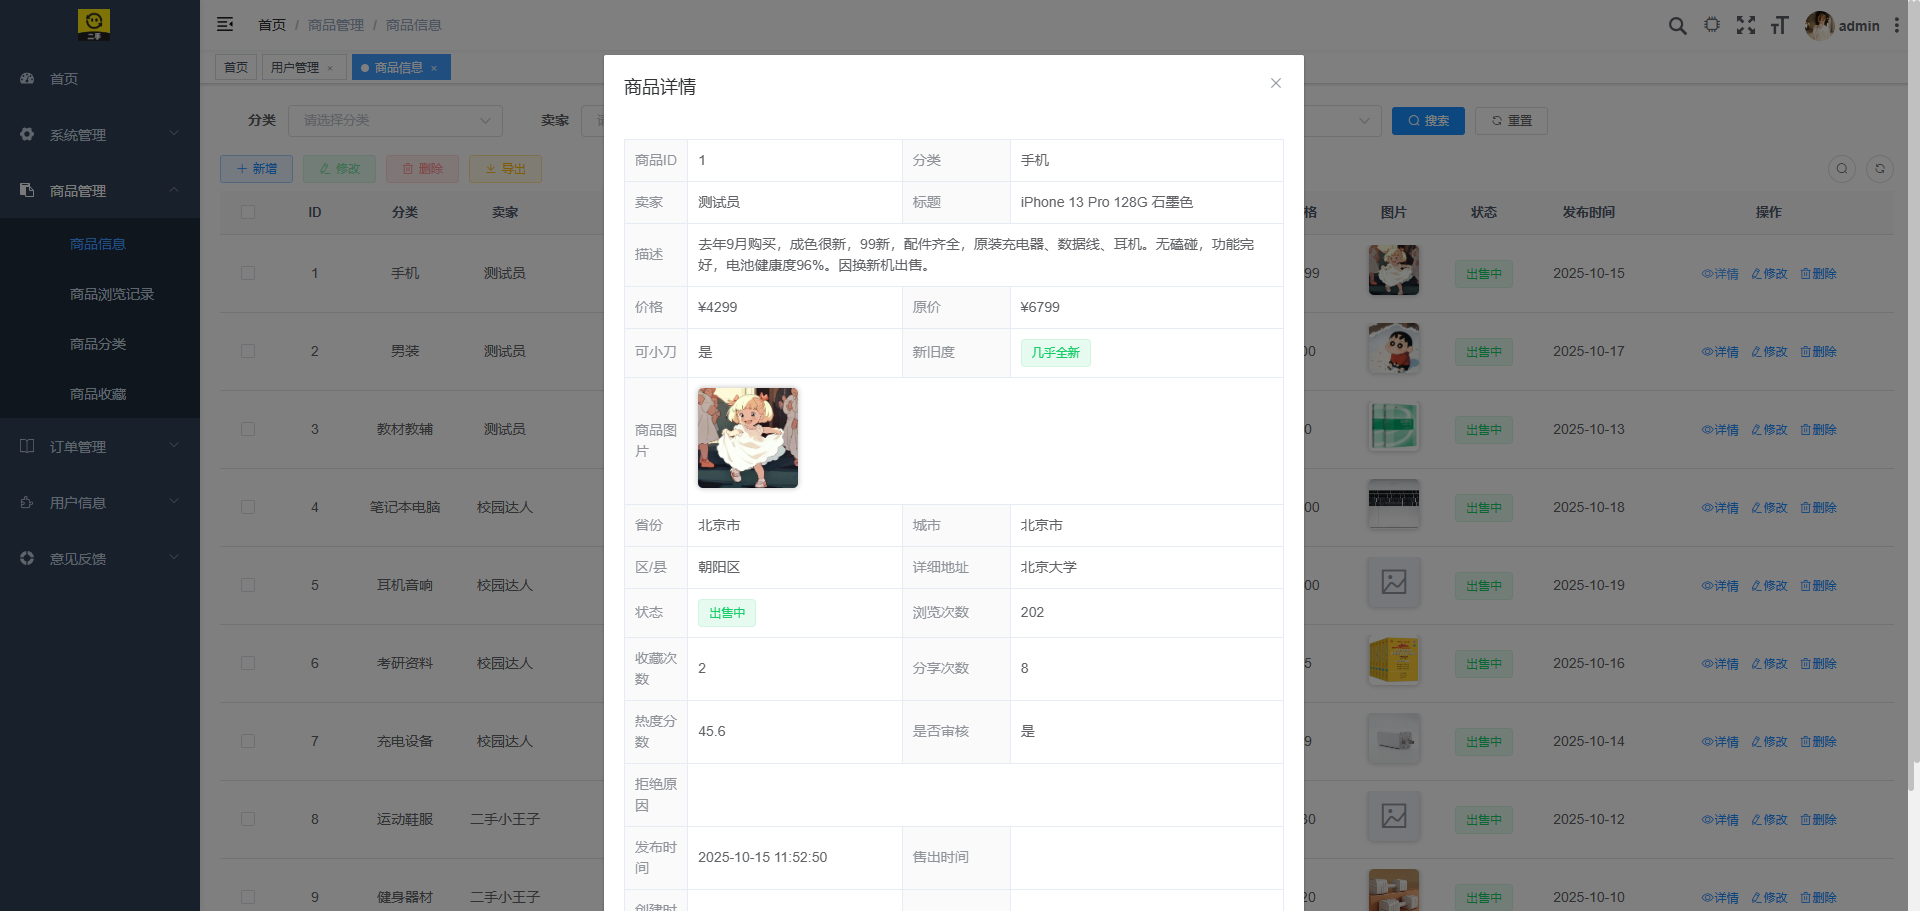Screen dimensions: 1920x911
Task: Open 详情 for the 2025-10-15 row
Action: pyautogui.click(x=1720, y=274)
